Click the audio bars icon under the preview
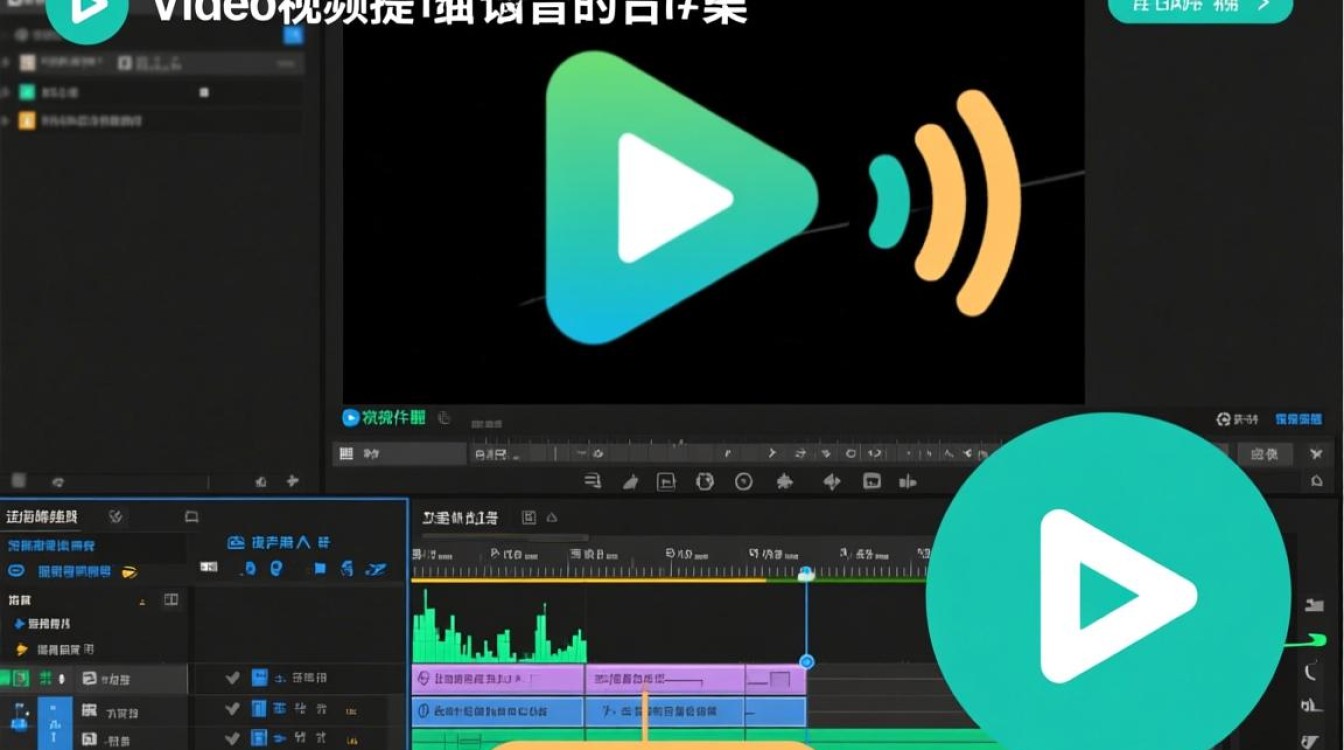 (x=908, y=482)
